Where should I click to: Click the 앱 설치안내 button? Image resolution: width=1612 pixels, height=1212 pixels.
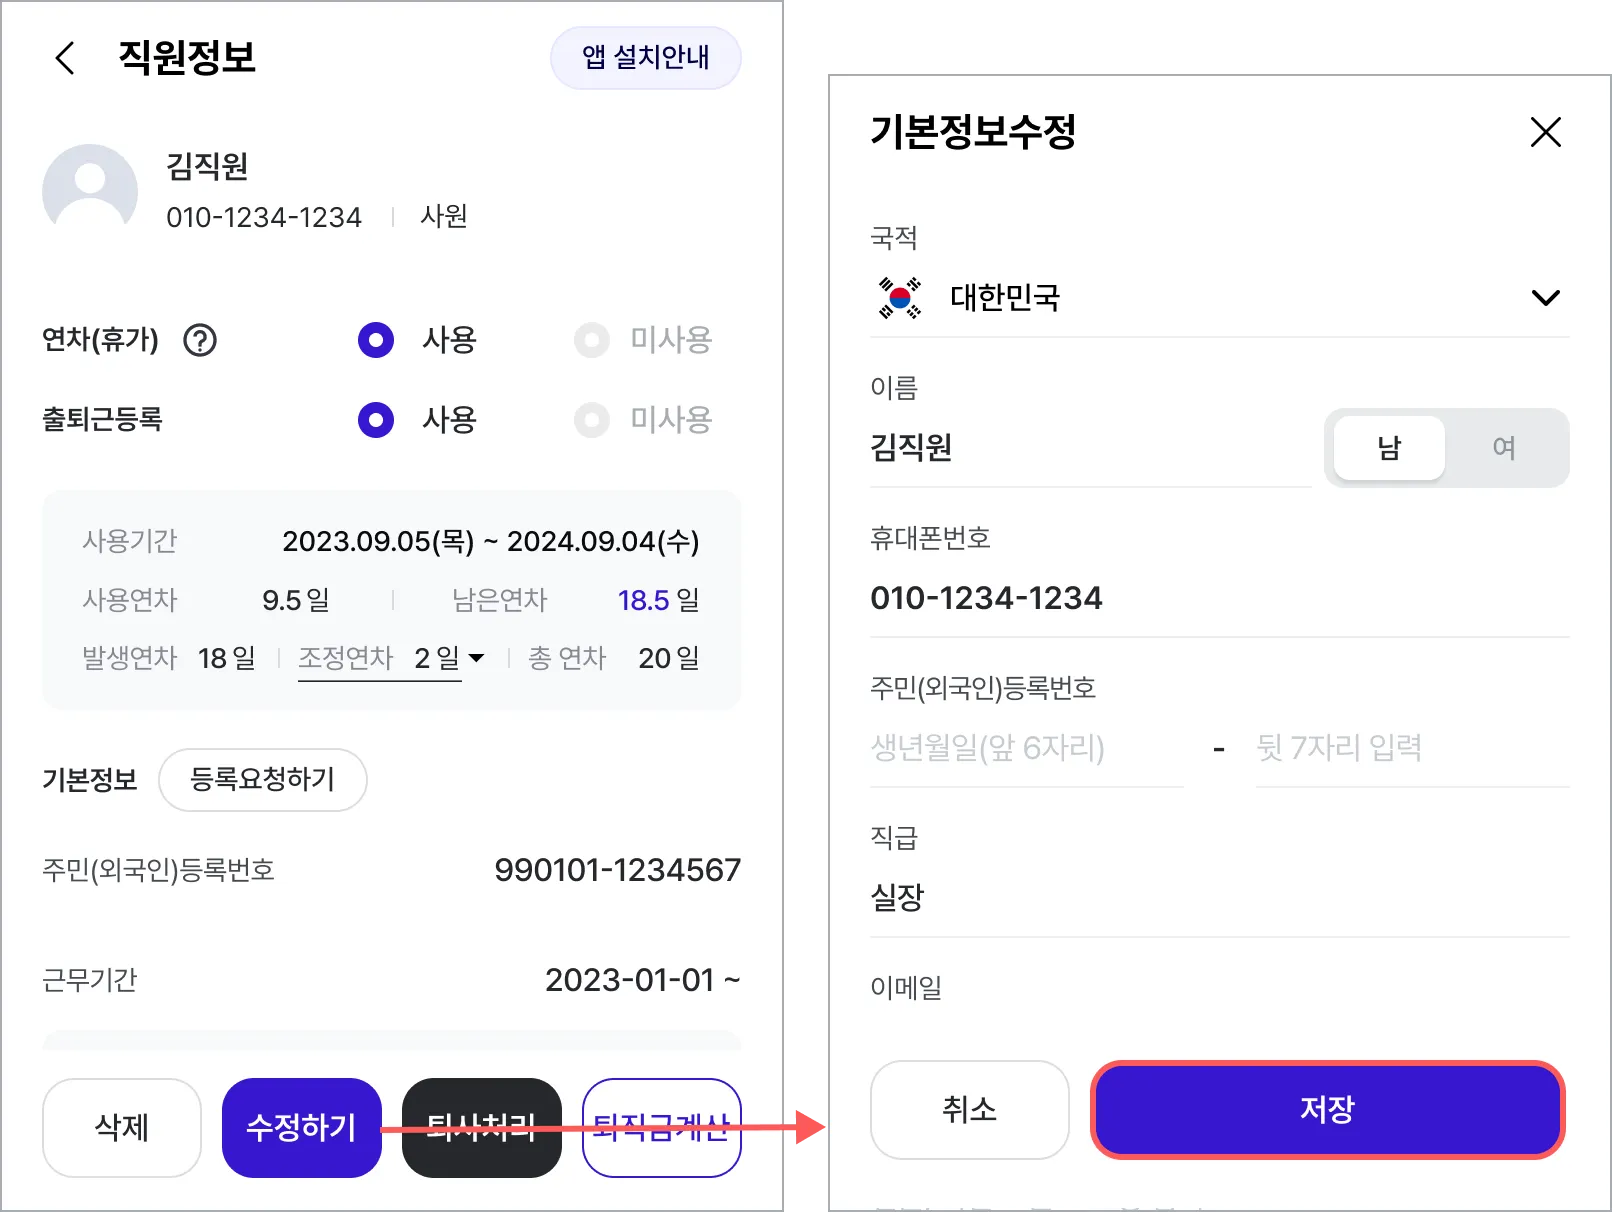645,58
